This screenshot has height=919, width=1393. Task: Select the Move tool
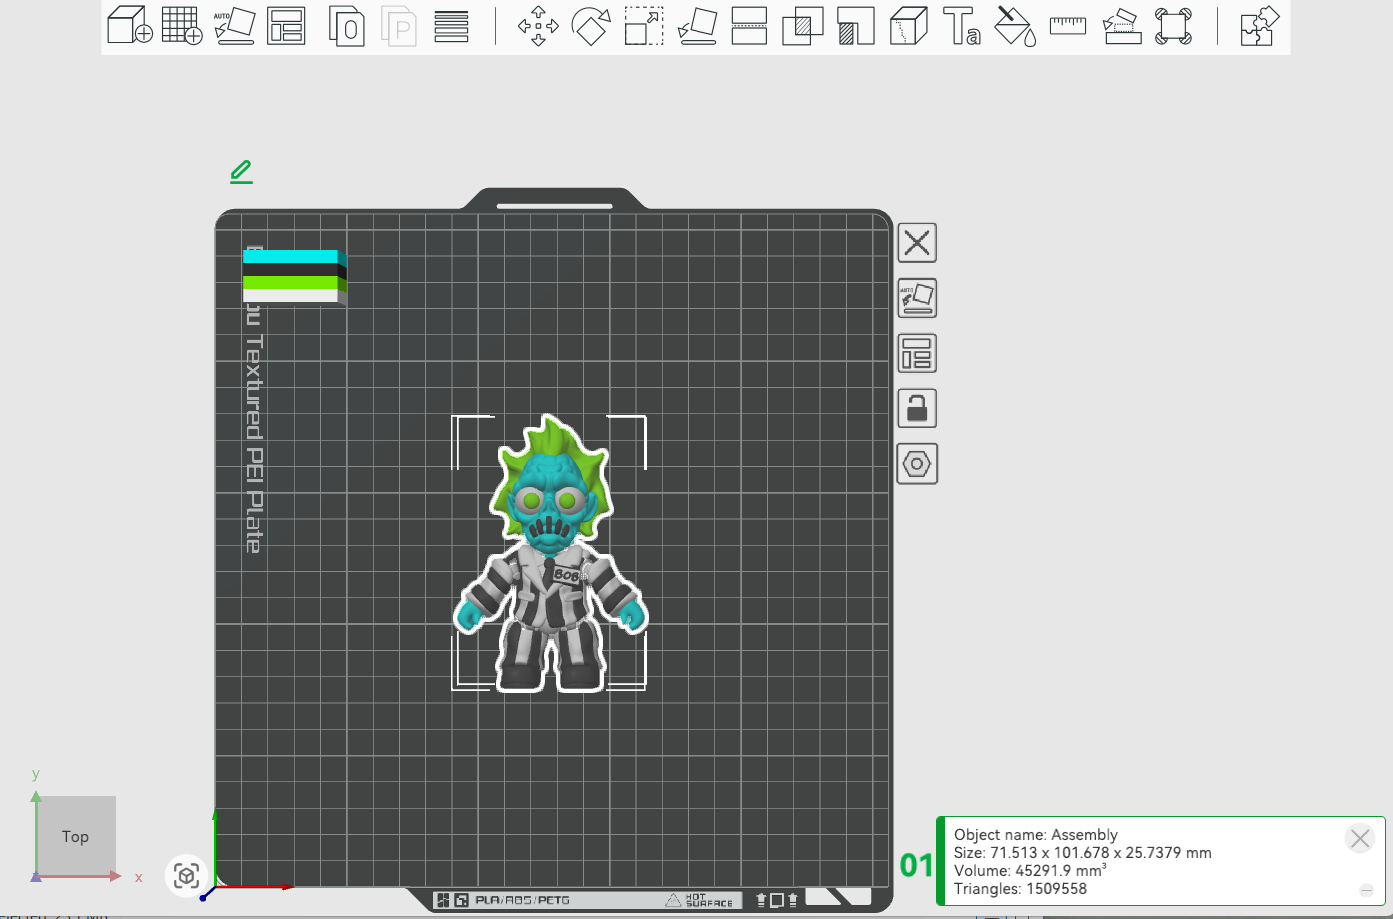[538, 26]
